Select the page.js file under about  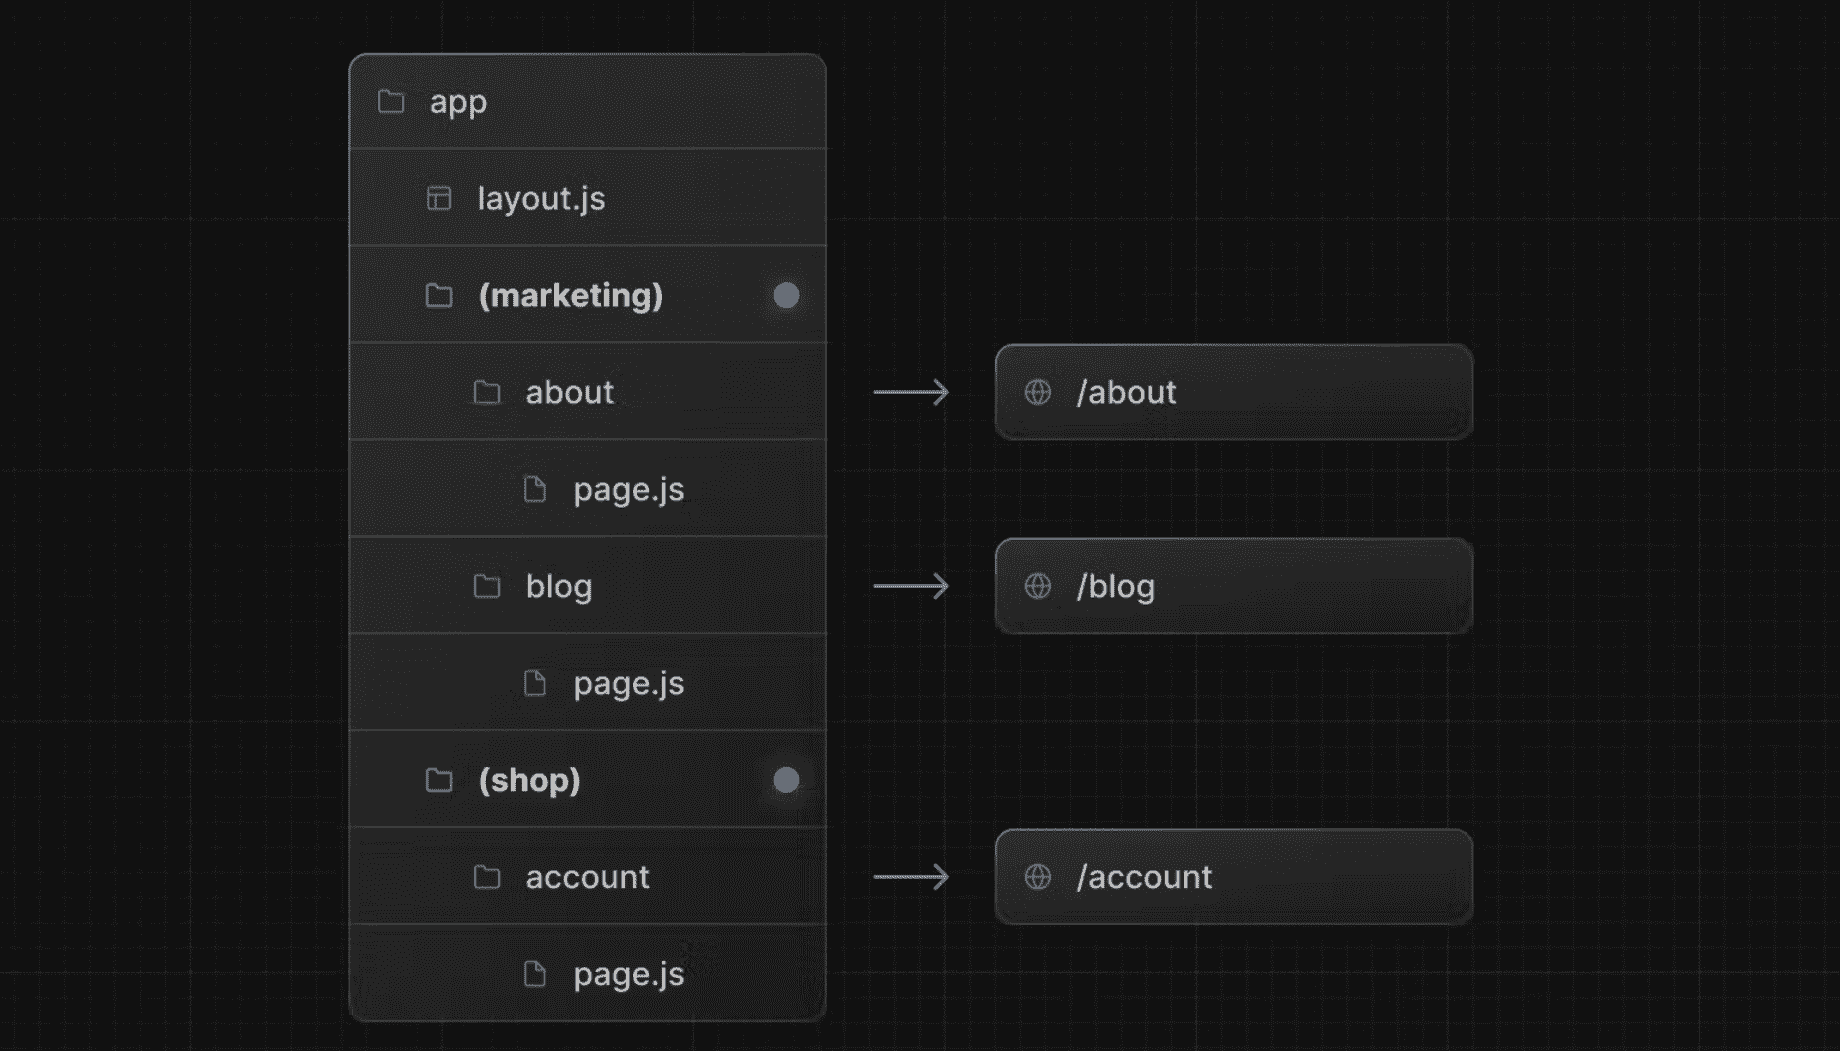point(628,490)
